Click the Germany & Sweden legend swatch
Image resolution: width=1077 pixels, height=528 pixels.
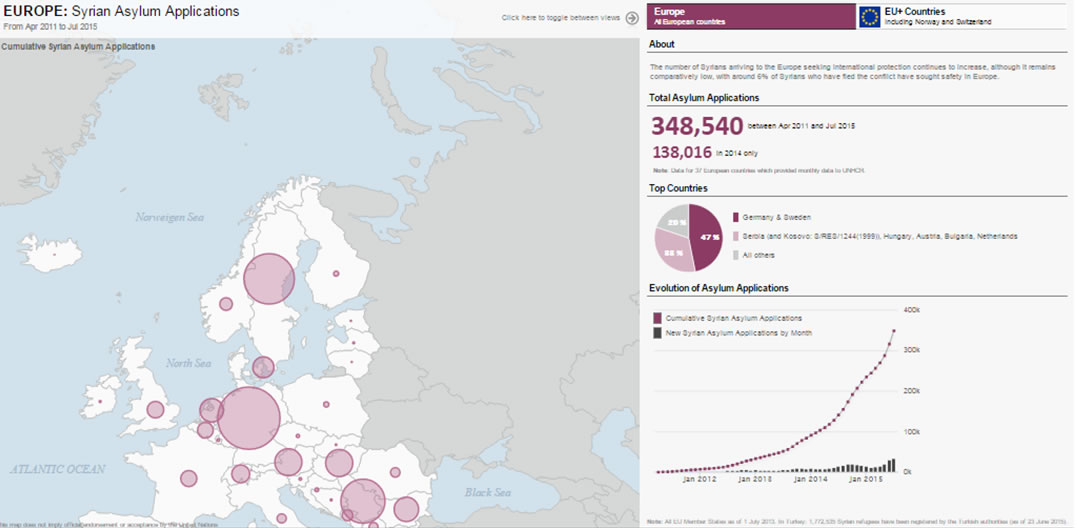[x=737, y=217]
